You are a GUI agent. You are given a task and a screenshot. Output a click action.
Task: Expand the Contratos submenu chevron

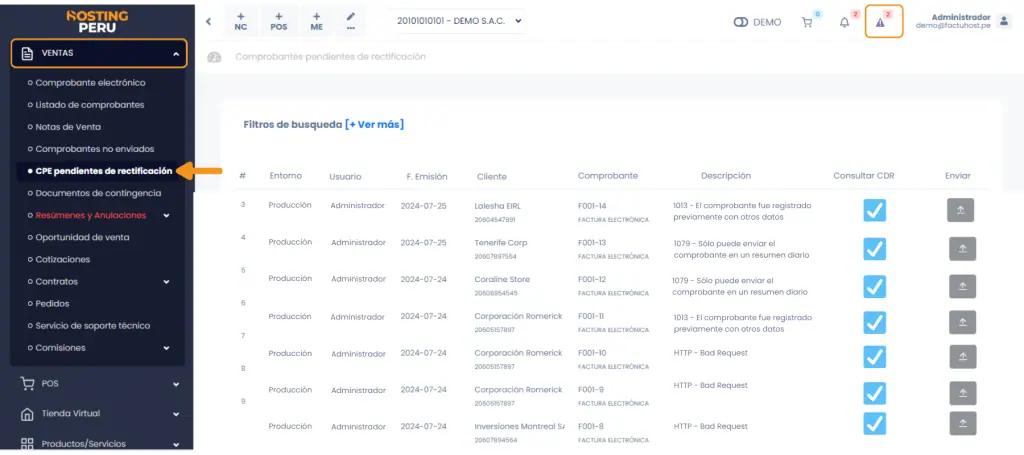167,282
